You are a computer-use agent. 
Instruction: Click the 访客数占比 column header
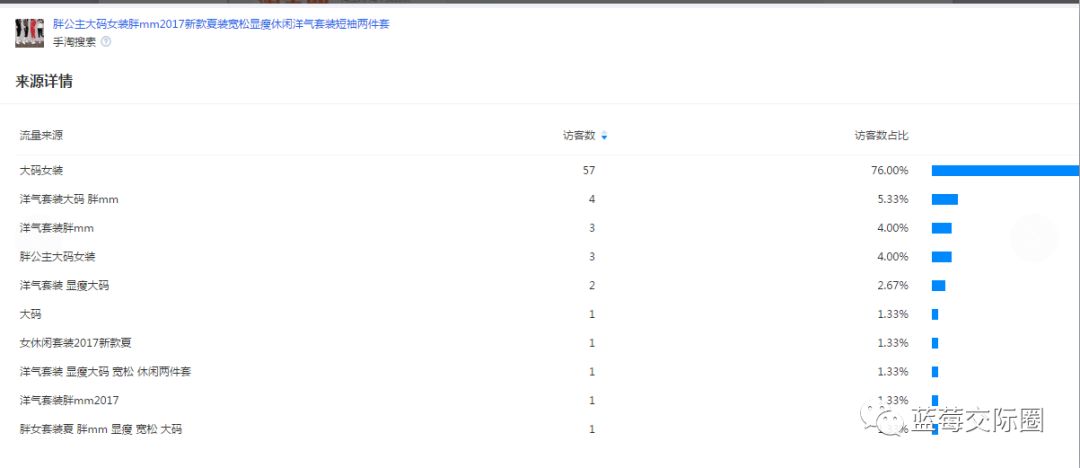[882, 136]
